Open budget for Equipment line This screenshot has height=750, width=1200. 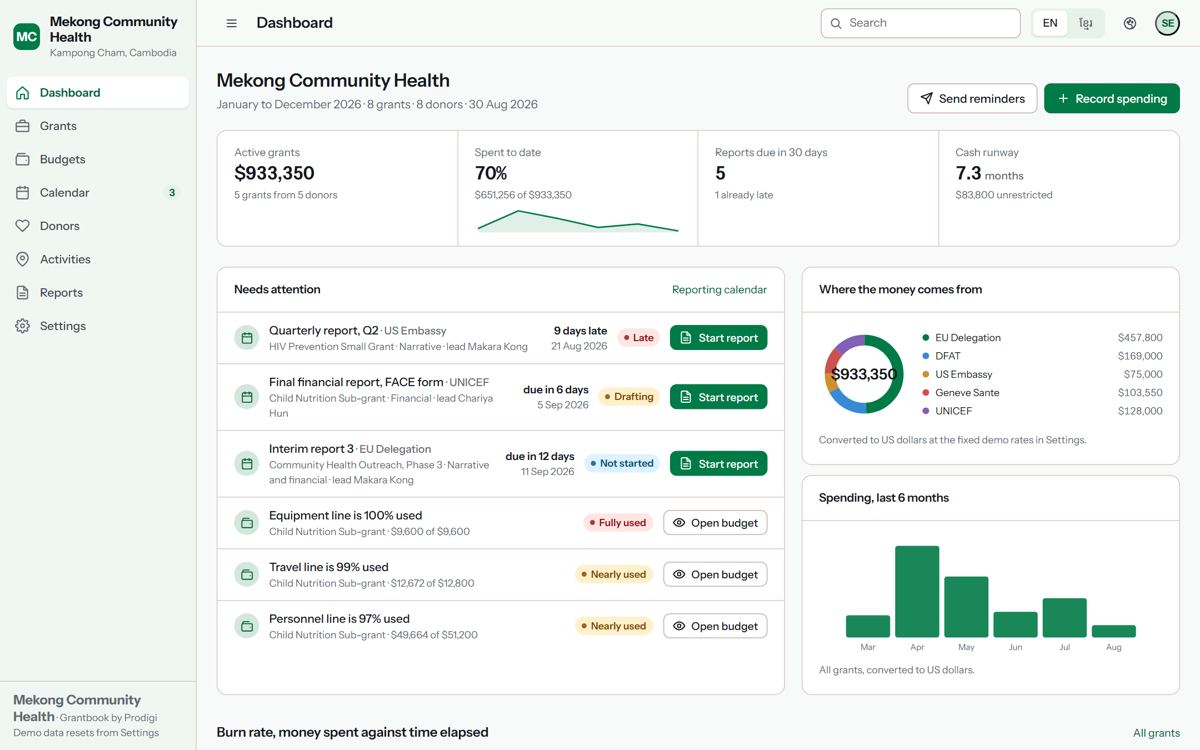715,523
